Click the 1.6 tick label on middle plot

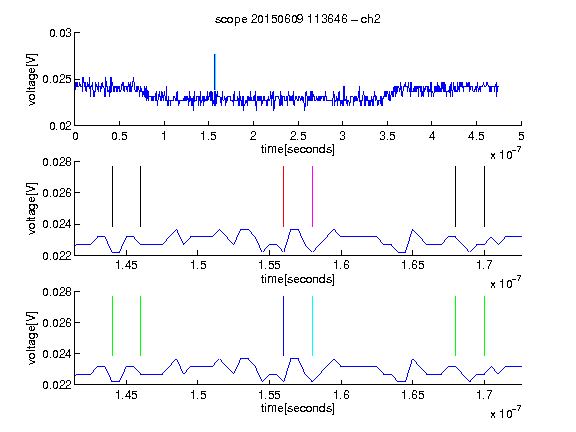click(x=341, y=265)
